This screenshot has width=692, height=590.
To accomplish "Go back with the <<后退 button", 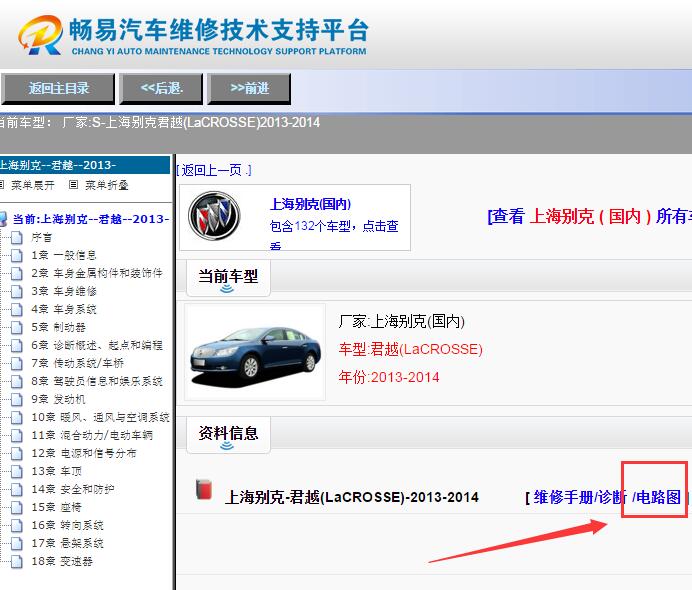I will (x=162, y=89).
